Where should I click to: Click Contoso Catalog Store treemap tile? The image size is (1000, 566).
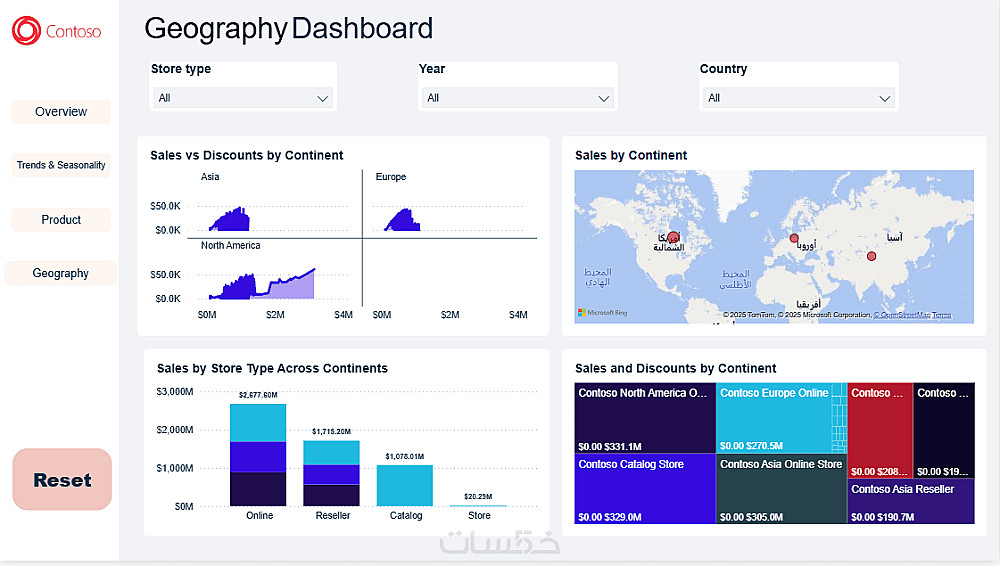[x=645, y=489]
